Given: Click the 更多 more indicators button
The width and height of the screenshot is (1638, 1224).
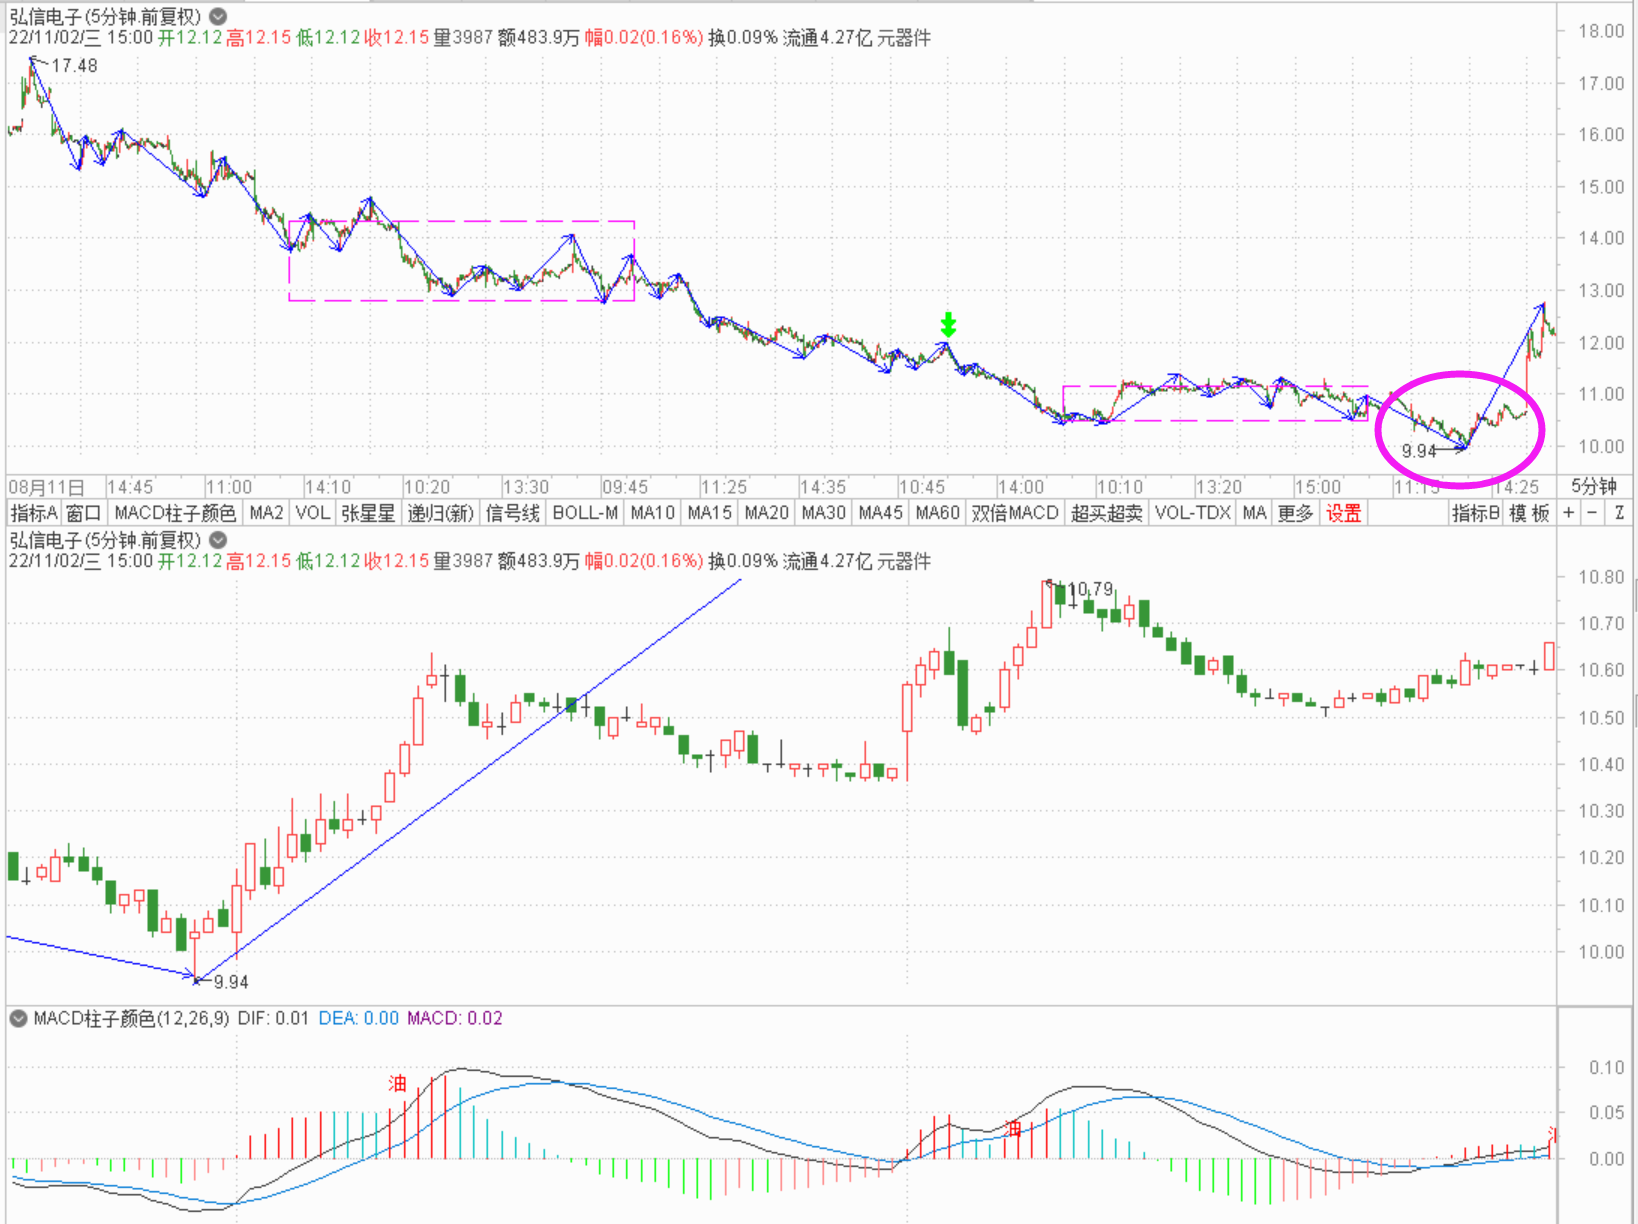Looking at the screenshot, I should click(x=1295, y=513).
